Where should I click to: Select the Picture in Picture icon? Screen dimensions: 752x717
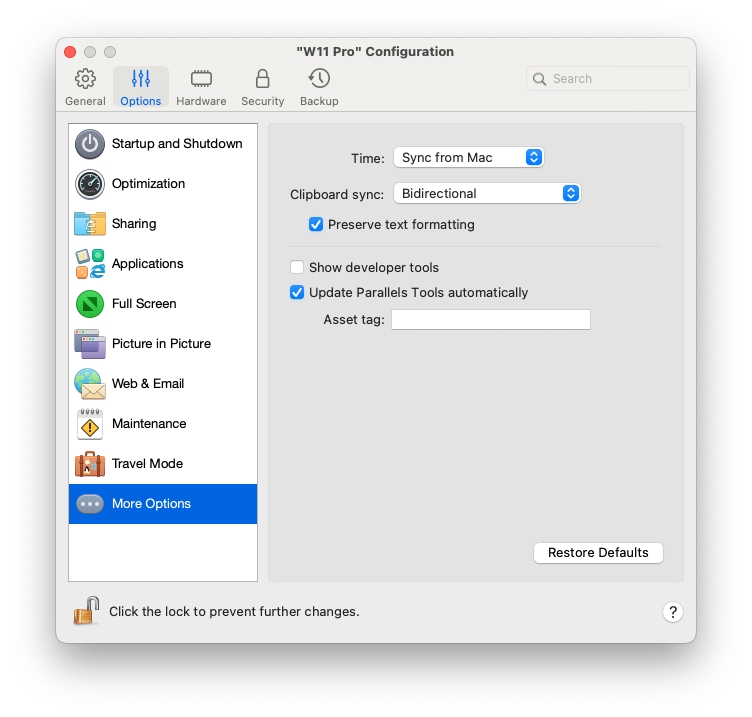[90, 344]
